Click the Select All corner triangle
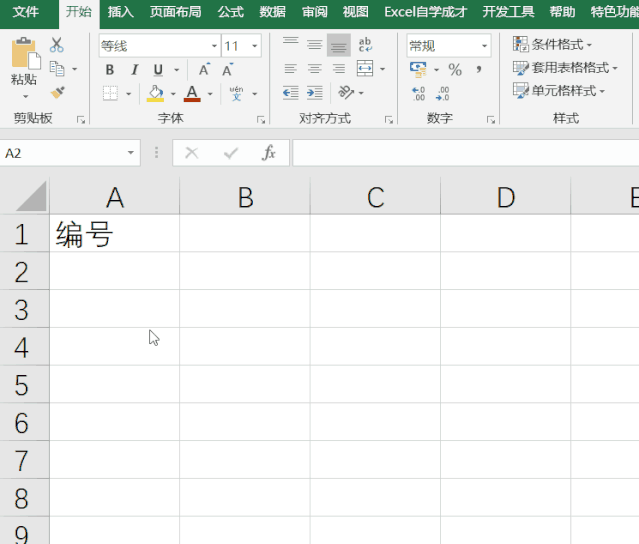The width and height of the screenshot is (639, 544). (32, 196)
